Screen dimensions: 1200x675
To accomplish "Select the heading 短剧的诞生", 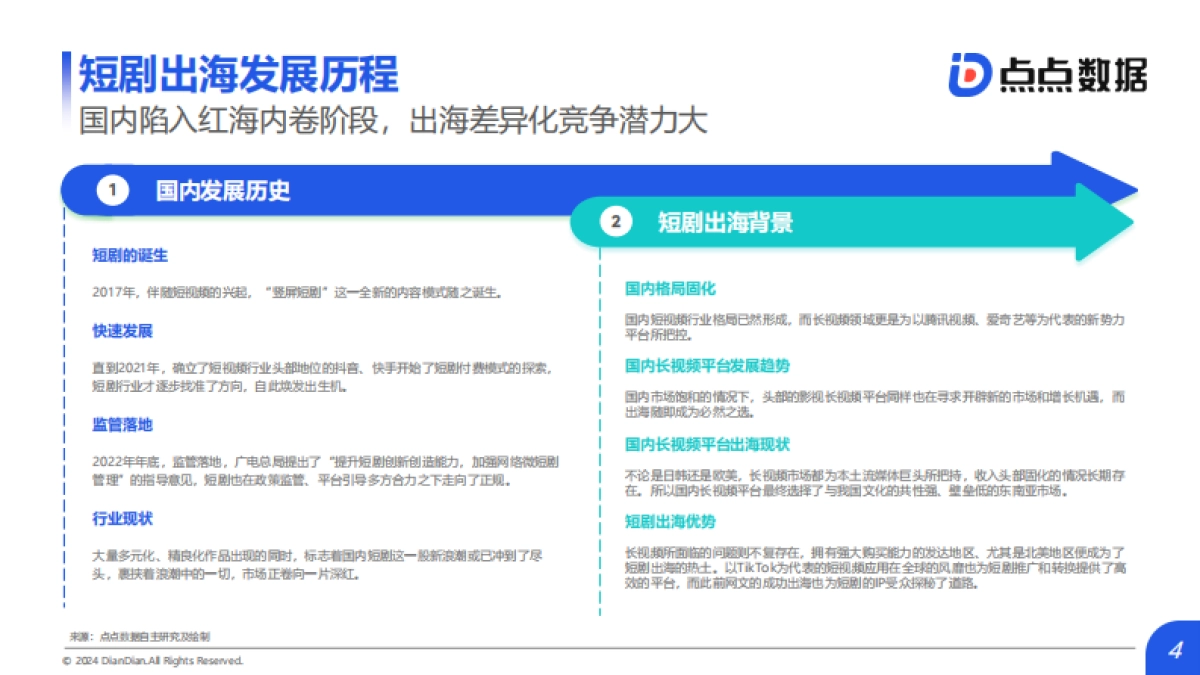I will point(129,256).
